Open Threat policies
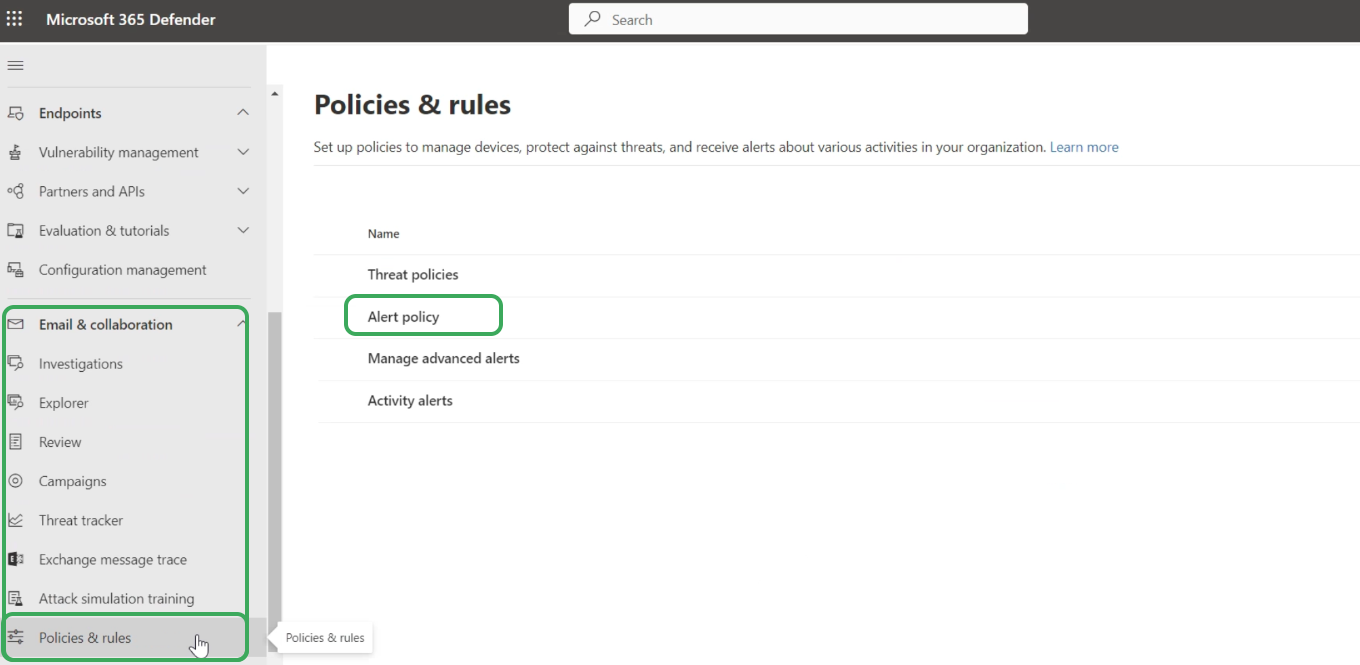Viewport: 1360px width, 665px height. pos(413,274)
